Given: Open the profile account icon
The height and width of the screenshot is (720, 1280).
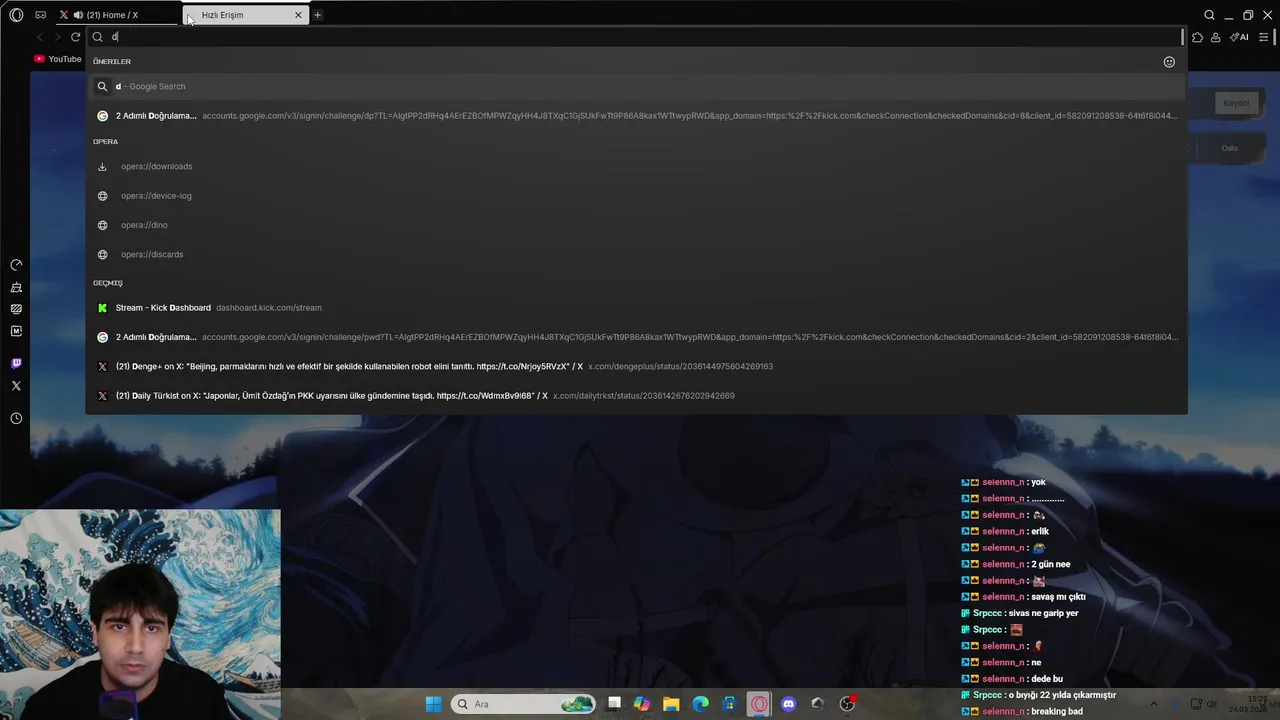Looking at the screenshot, I should pyautogui.click(x=1215, y=37).
